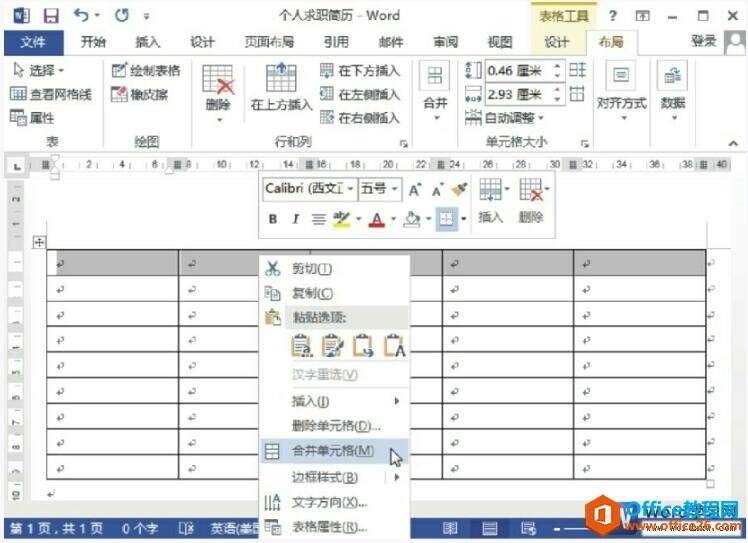Click the text highlight color button
This screenshot has width=748, height=543.
pyautogui.click(x=342, y=219)
